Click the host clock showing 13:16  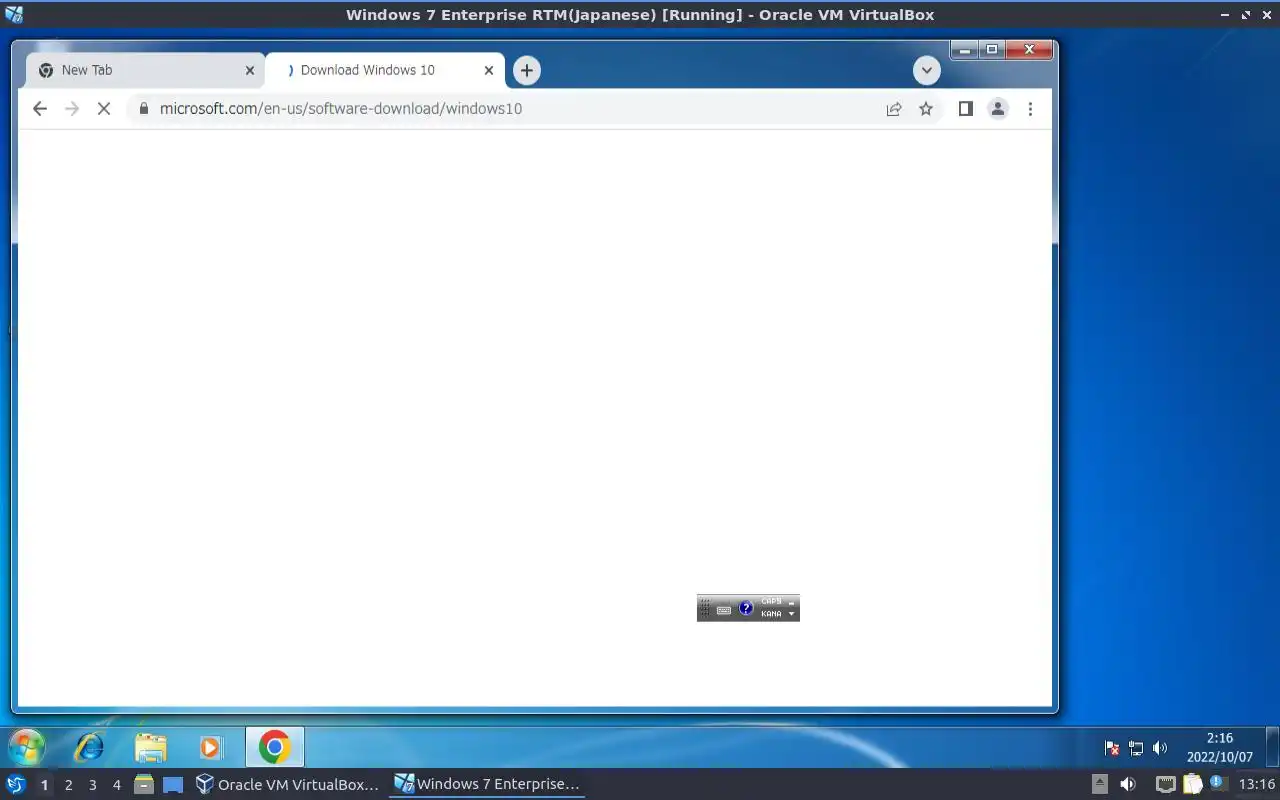(x=1257, y=785)
